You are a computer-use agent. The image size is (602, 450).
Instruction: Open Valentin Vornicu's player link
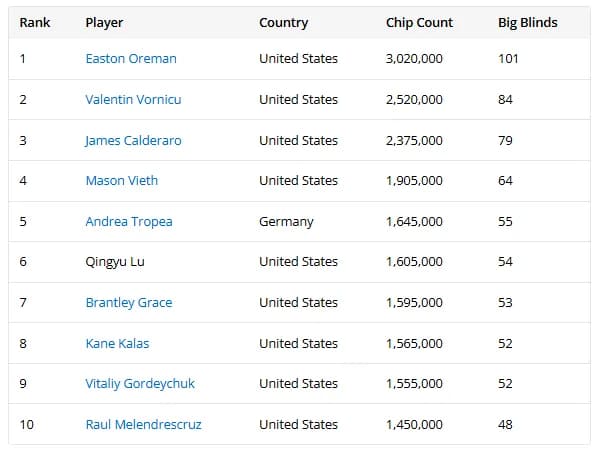[133, 100]
